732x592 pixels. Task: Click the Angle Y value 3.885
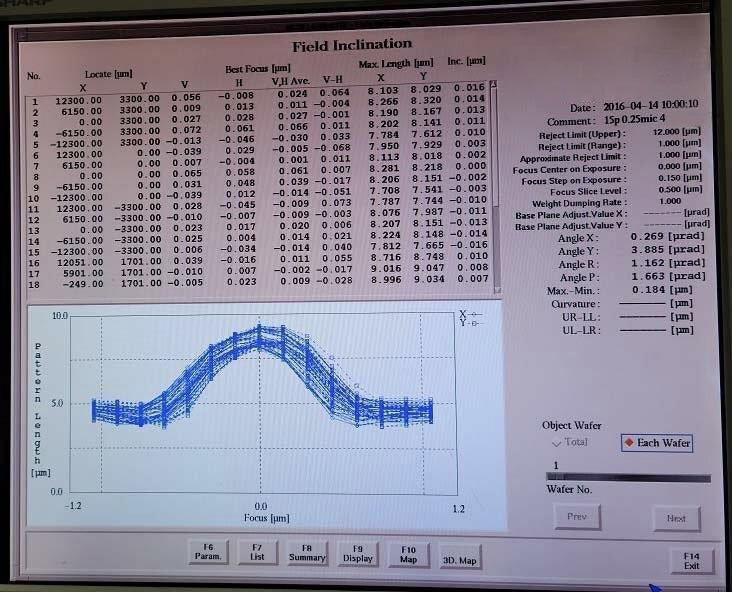[x=648, y=250]
